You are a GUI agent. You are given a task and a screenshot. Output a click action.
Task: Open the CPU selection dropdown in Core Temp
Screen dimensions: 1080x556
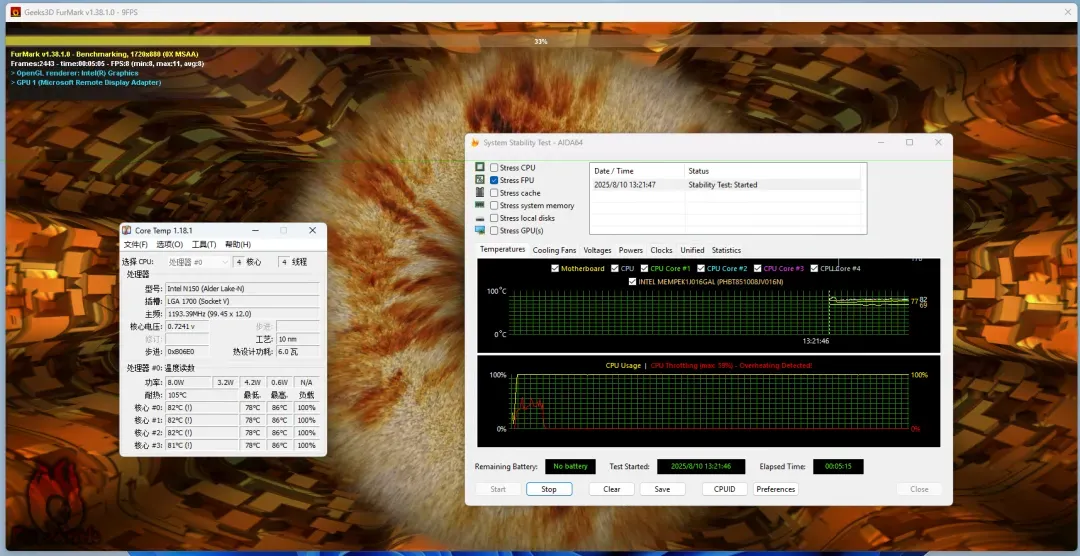[198, 262]
